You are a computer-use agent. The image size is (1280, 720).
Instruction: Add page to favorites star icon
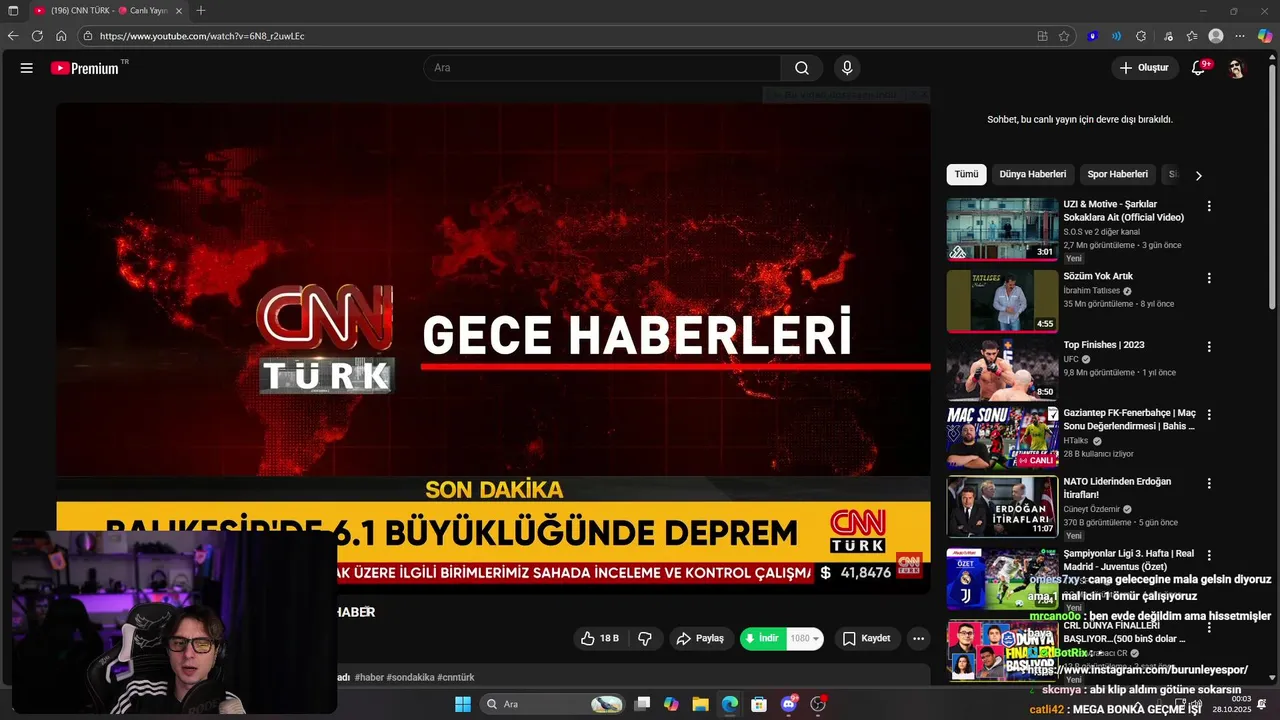pyautogui.click(x=1064, y=36)
